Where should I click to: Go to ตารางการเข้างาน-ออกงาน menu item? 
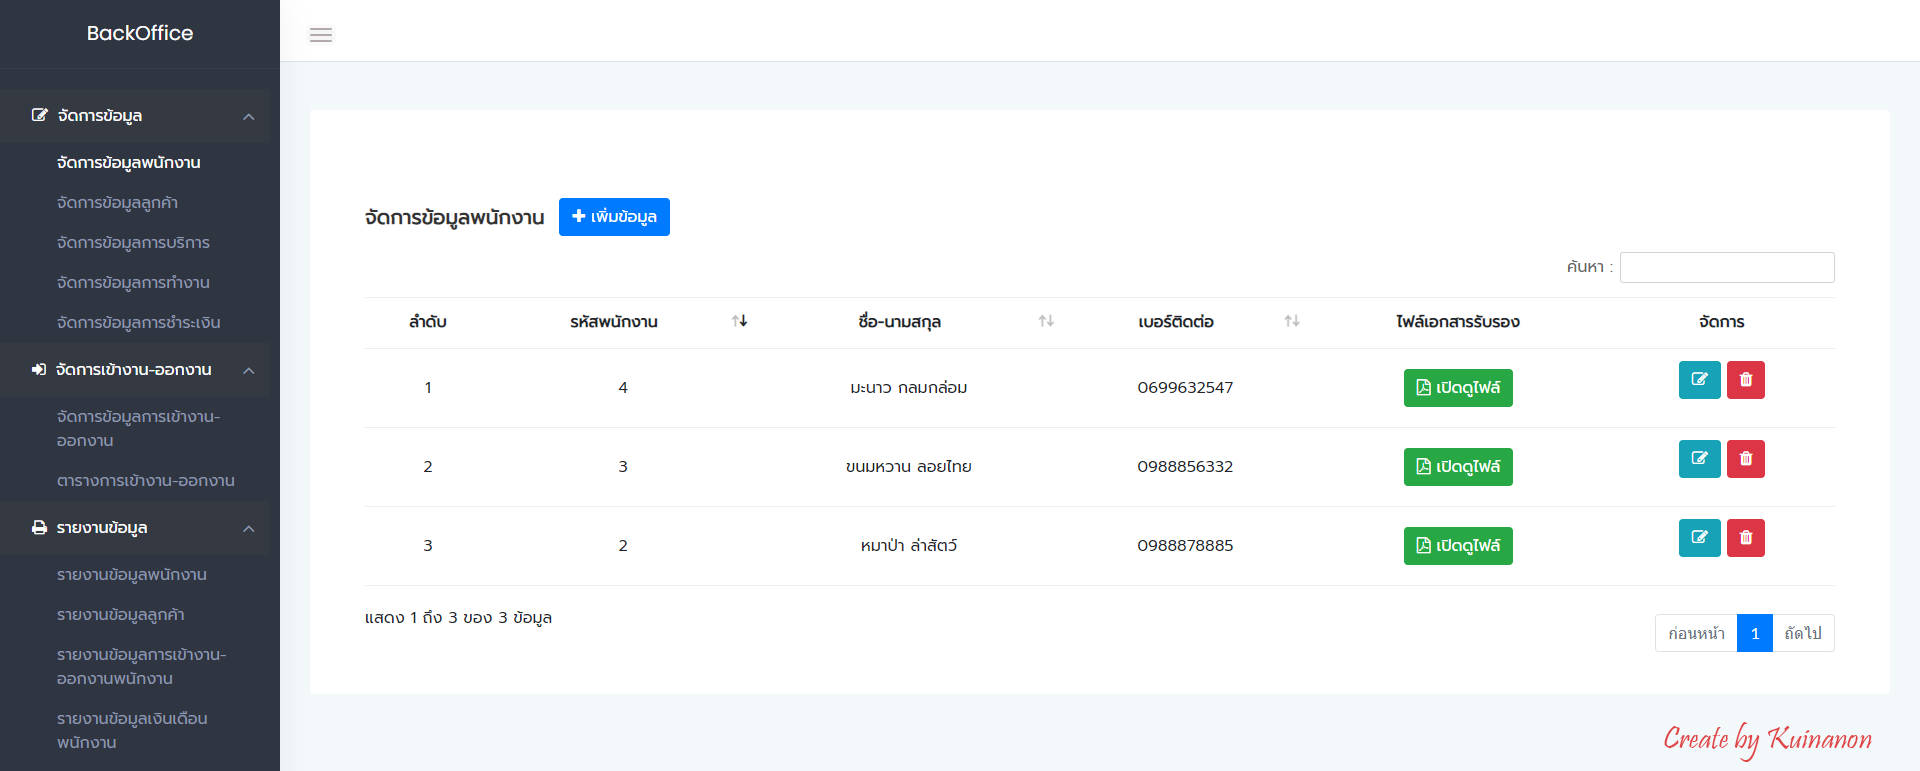click(x=146, y=481)
